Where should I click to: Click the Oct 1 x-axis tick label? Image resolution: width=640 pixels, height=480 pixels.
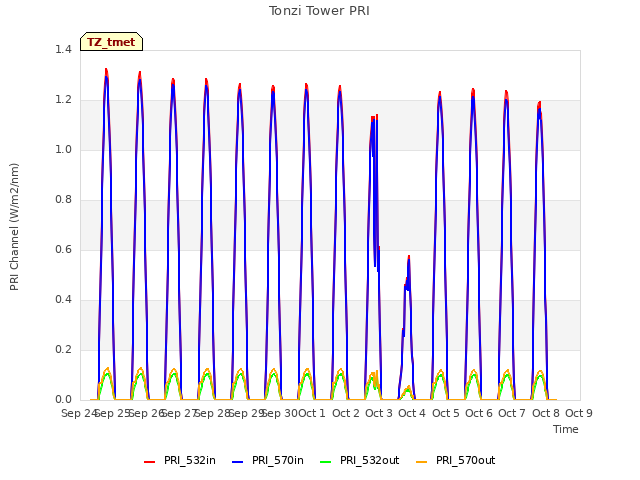pyautogui.click(x=312, y=413)
